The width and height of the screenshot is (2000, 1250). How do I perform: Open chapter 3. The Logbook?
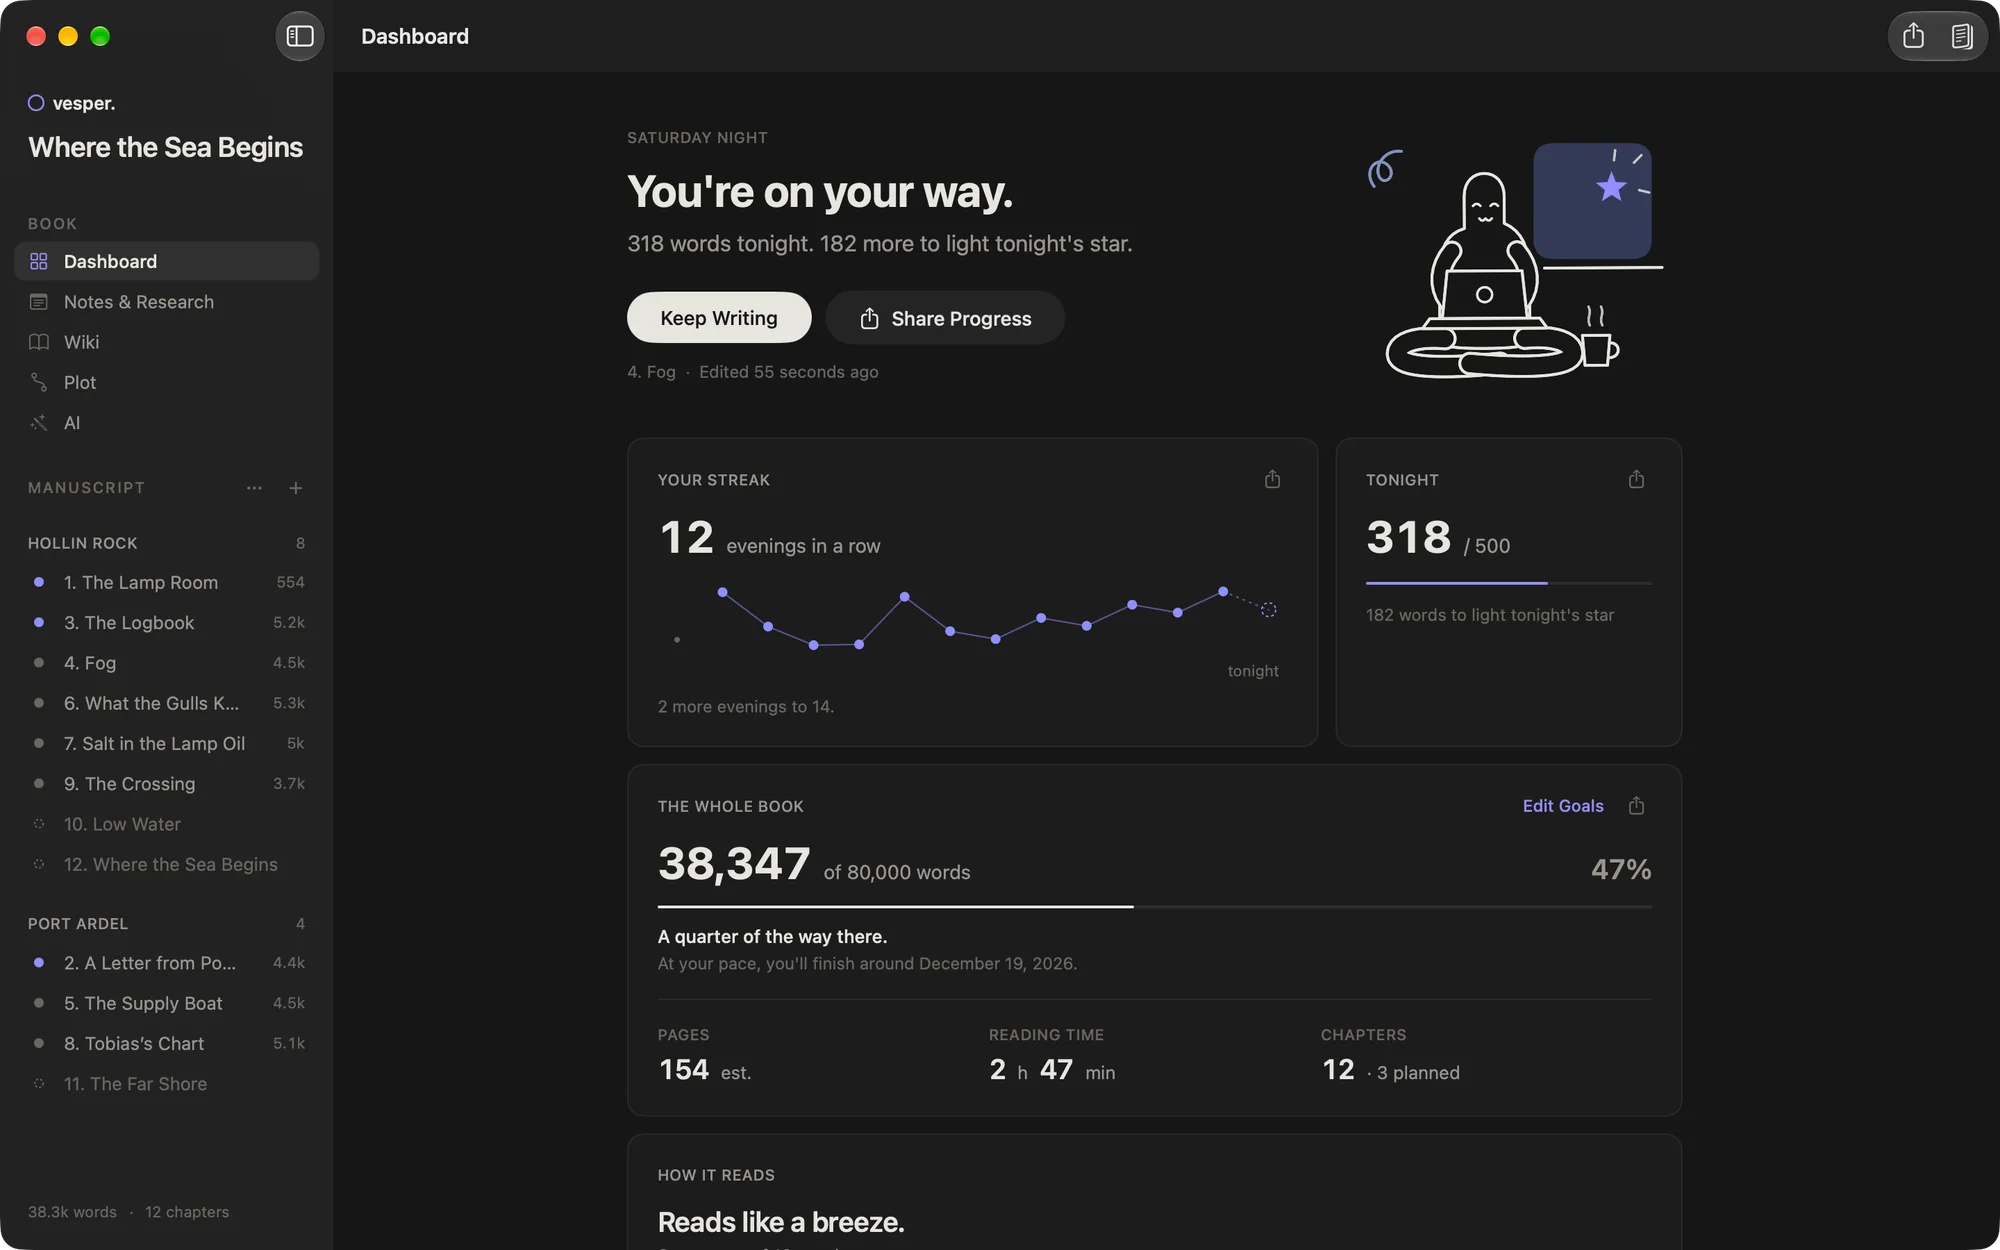coord(167,622)
